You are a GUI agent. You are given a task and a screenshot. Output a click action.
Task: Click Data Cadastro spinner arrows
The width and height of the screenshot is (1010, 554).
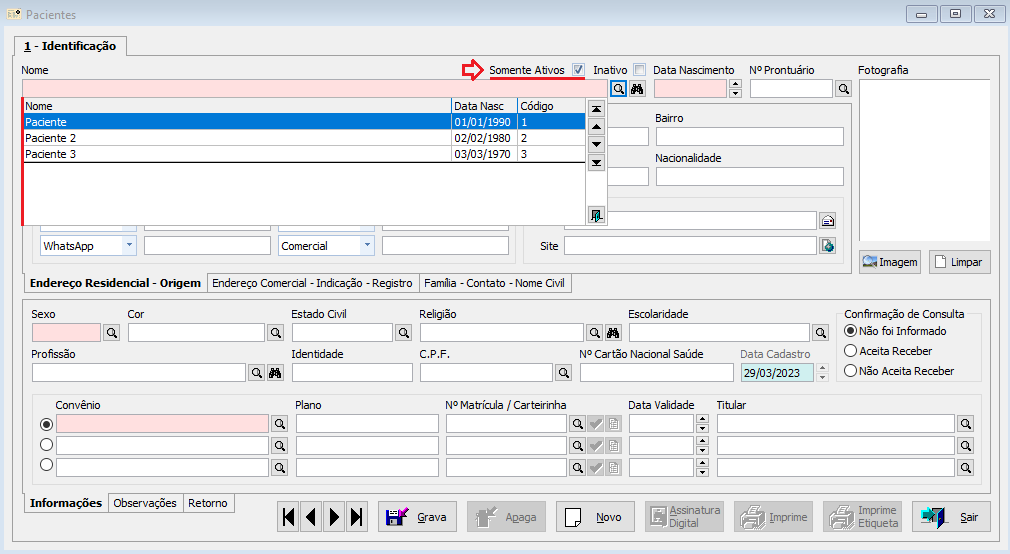(823, 372)
